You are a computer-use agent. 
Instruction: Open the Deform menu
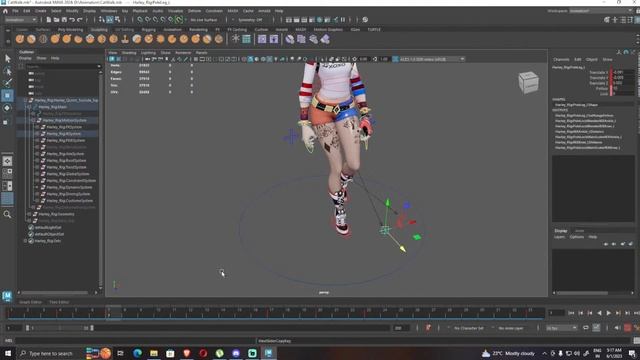coord(194,11)
